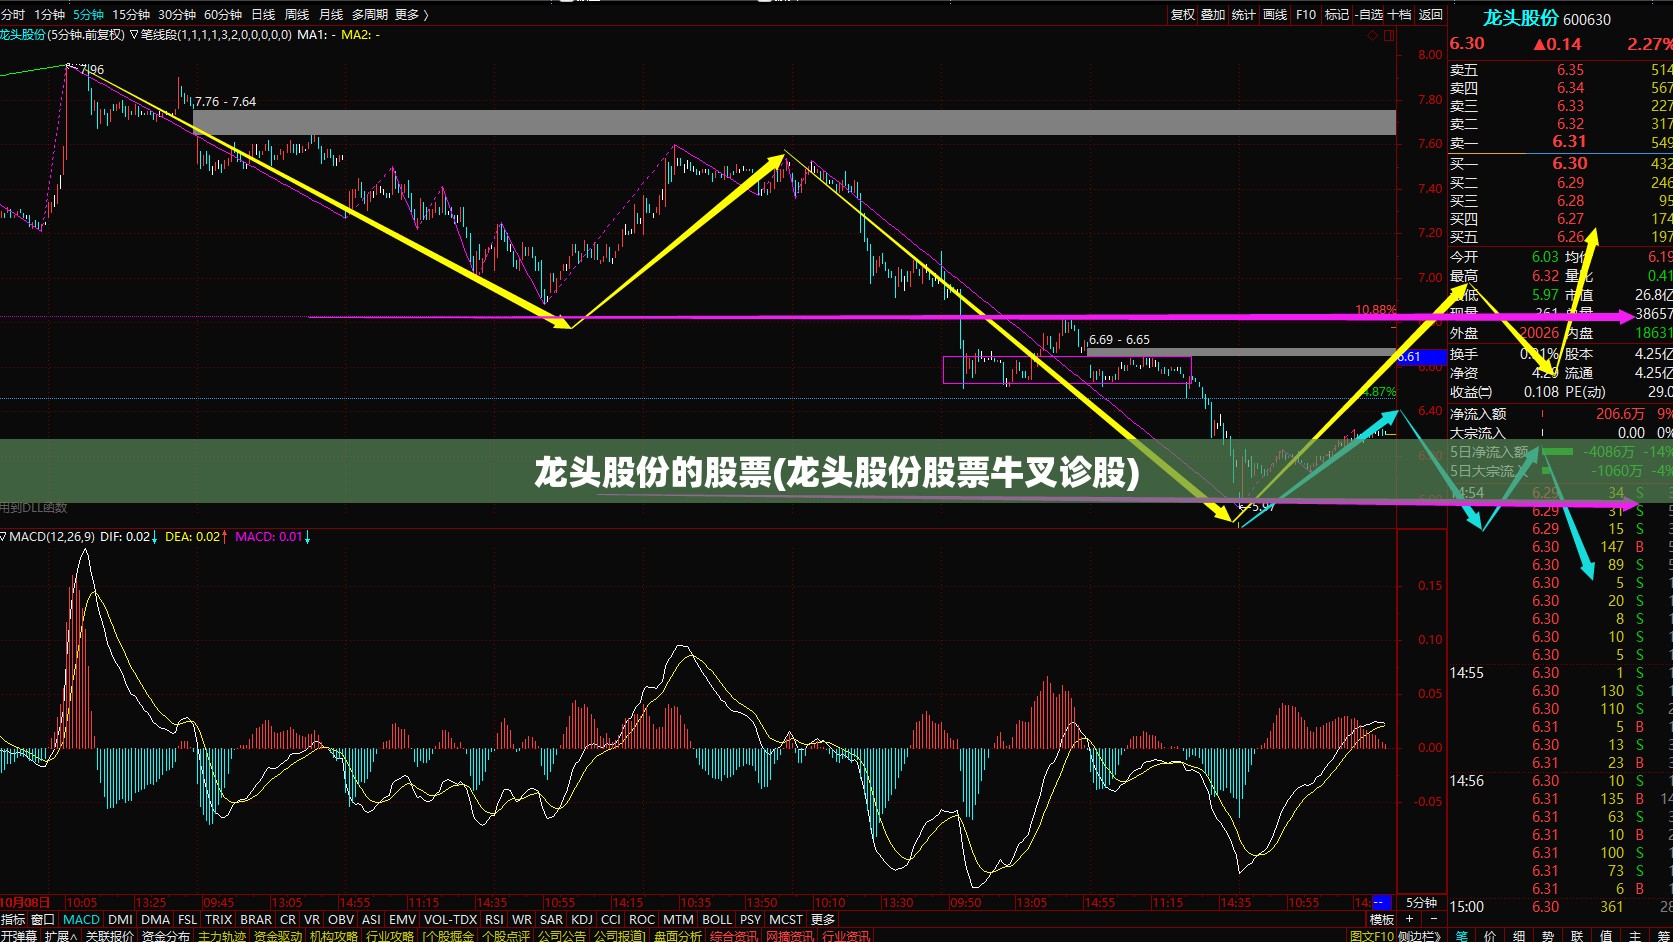Expand the 侧边栏 sidebar
Screen dimensions: 1673x942
click(x=1419, y=936)
